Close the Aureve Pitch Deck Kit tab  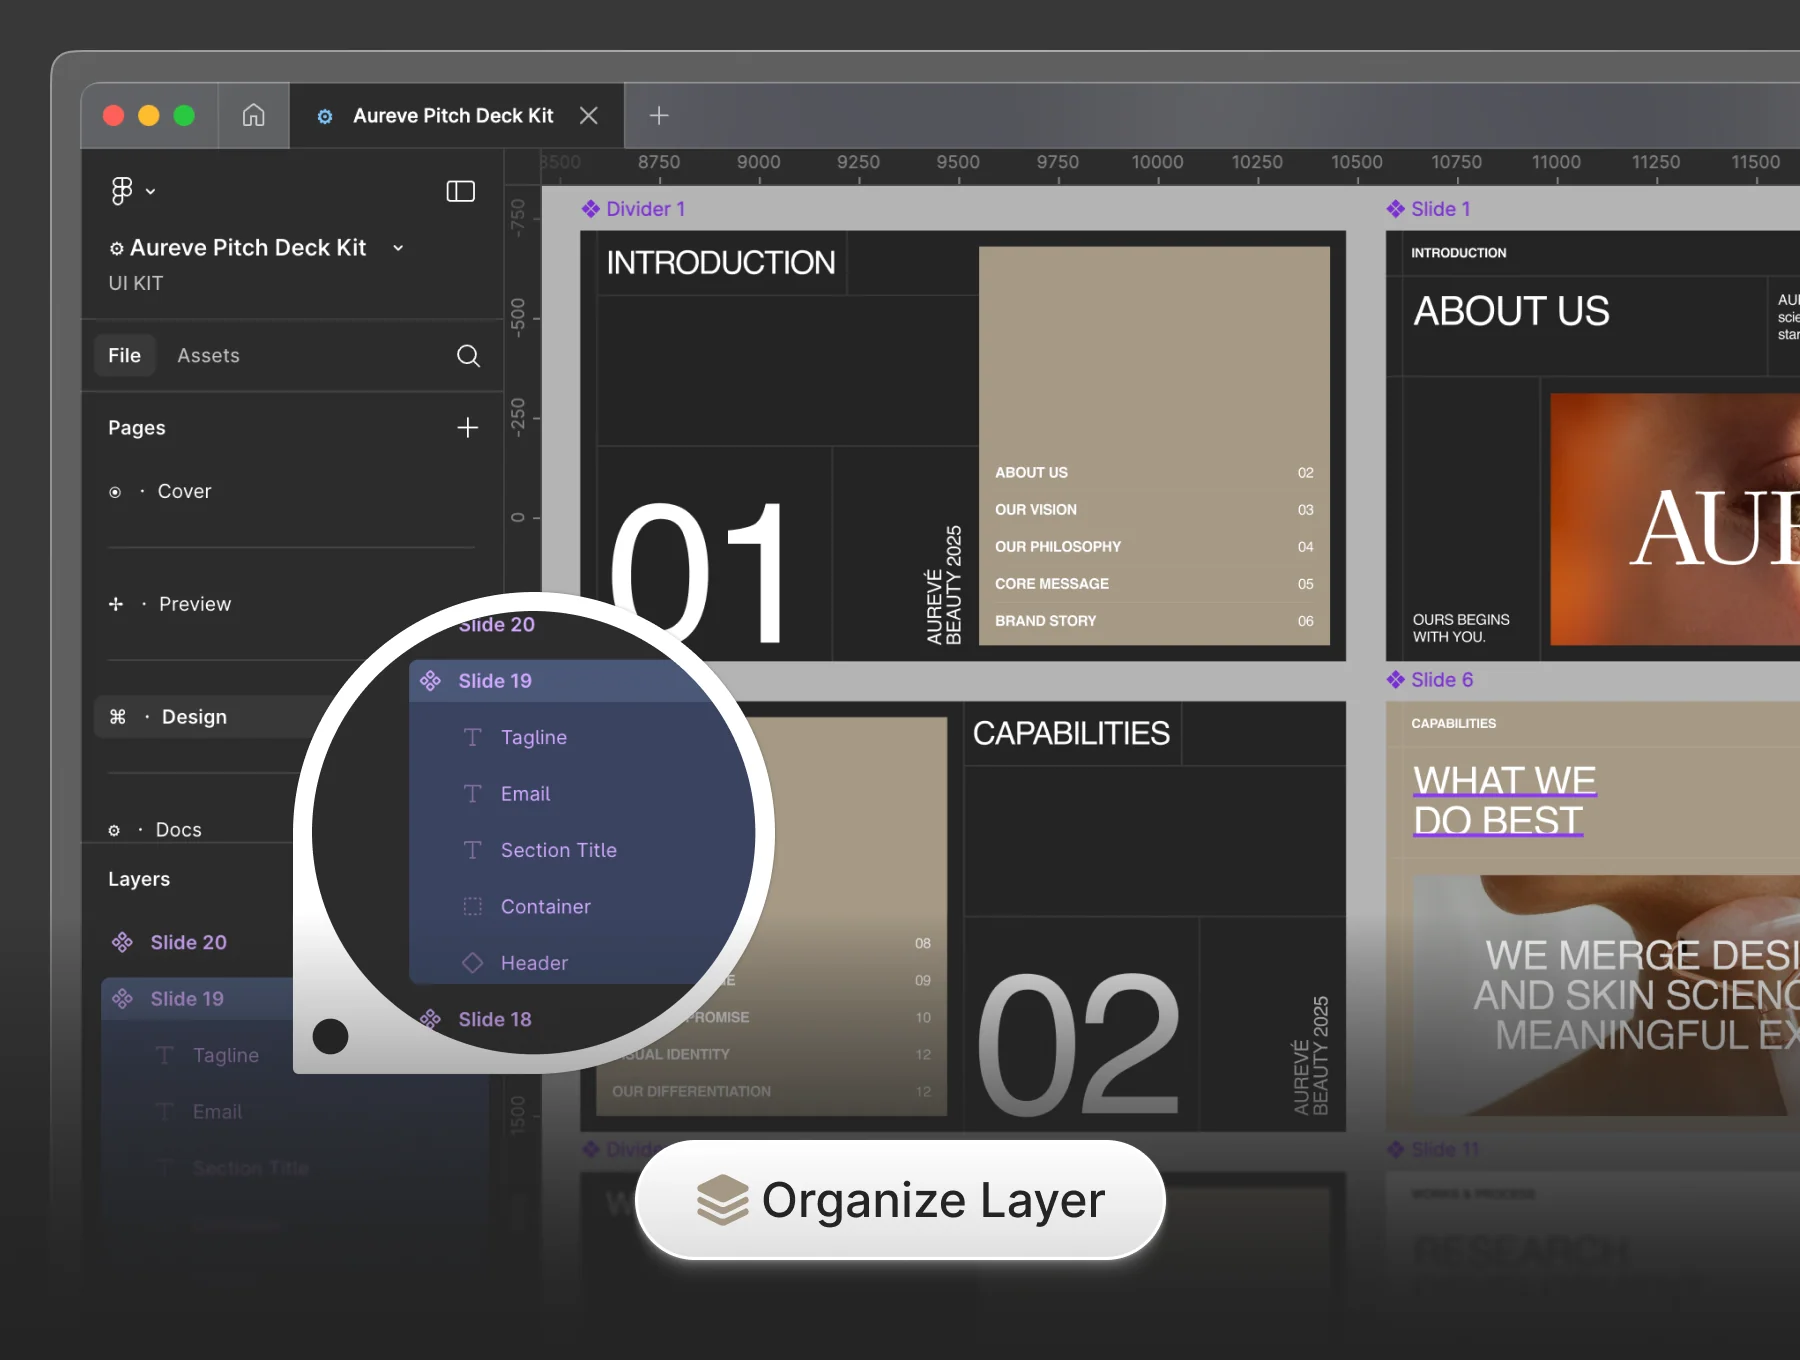[589, 115]
